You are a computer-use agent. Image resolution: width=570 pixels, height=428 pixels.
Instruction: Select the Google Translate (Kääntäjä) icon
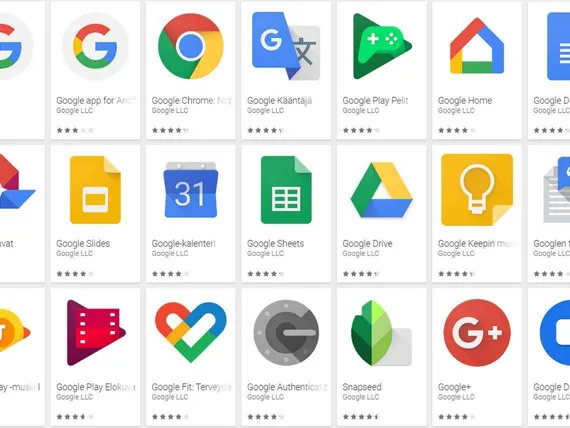286,46
